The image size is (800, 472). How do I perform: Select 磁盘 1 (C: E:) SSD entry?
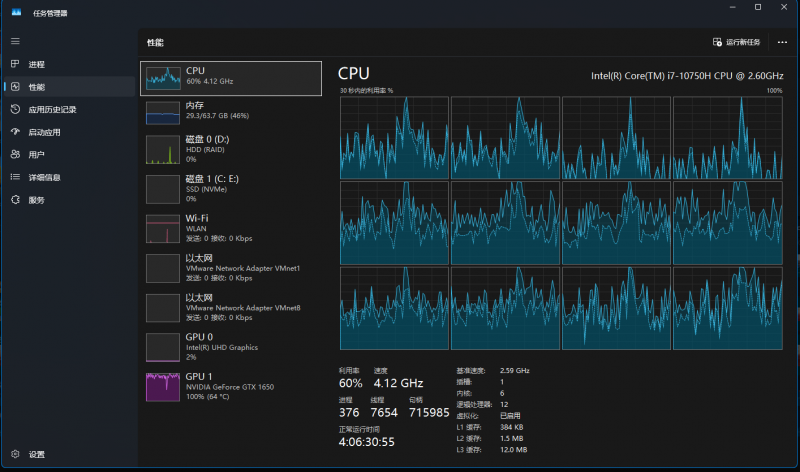pyautogui.click(x=232, y=188)
